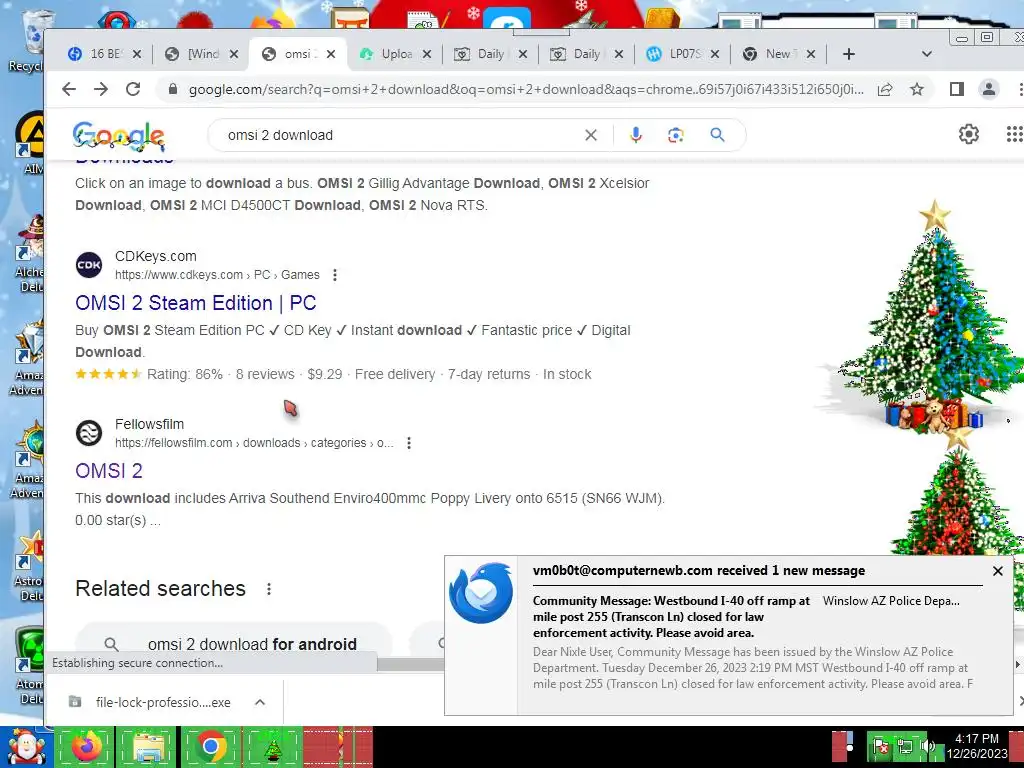Open the Chrome side panel icon
1024x768 pixels.
click(957, 89)
